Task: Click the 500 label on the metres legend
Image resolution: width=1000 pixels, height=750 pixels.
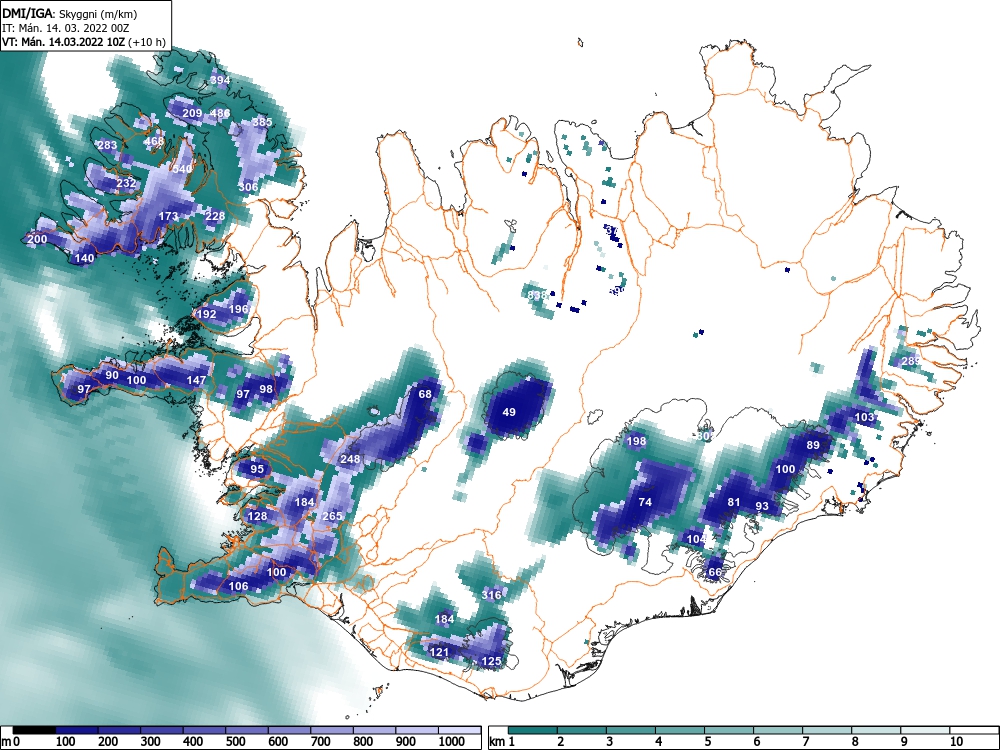Action: click(x=235, y=742)
